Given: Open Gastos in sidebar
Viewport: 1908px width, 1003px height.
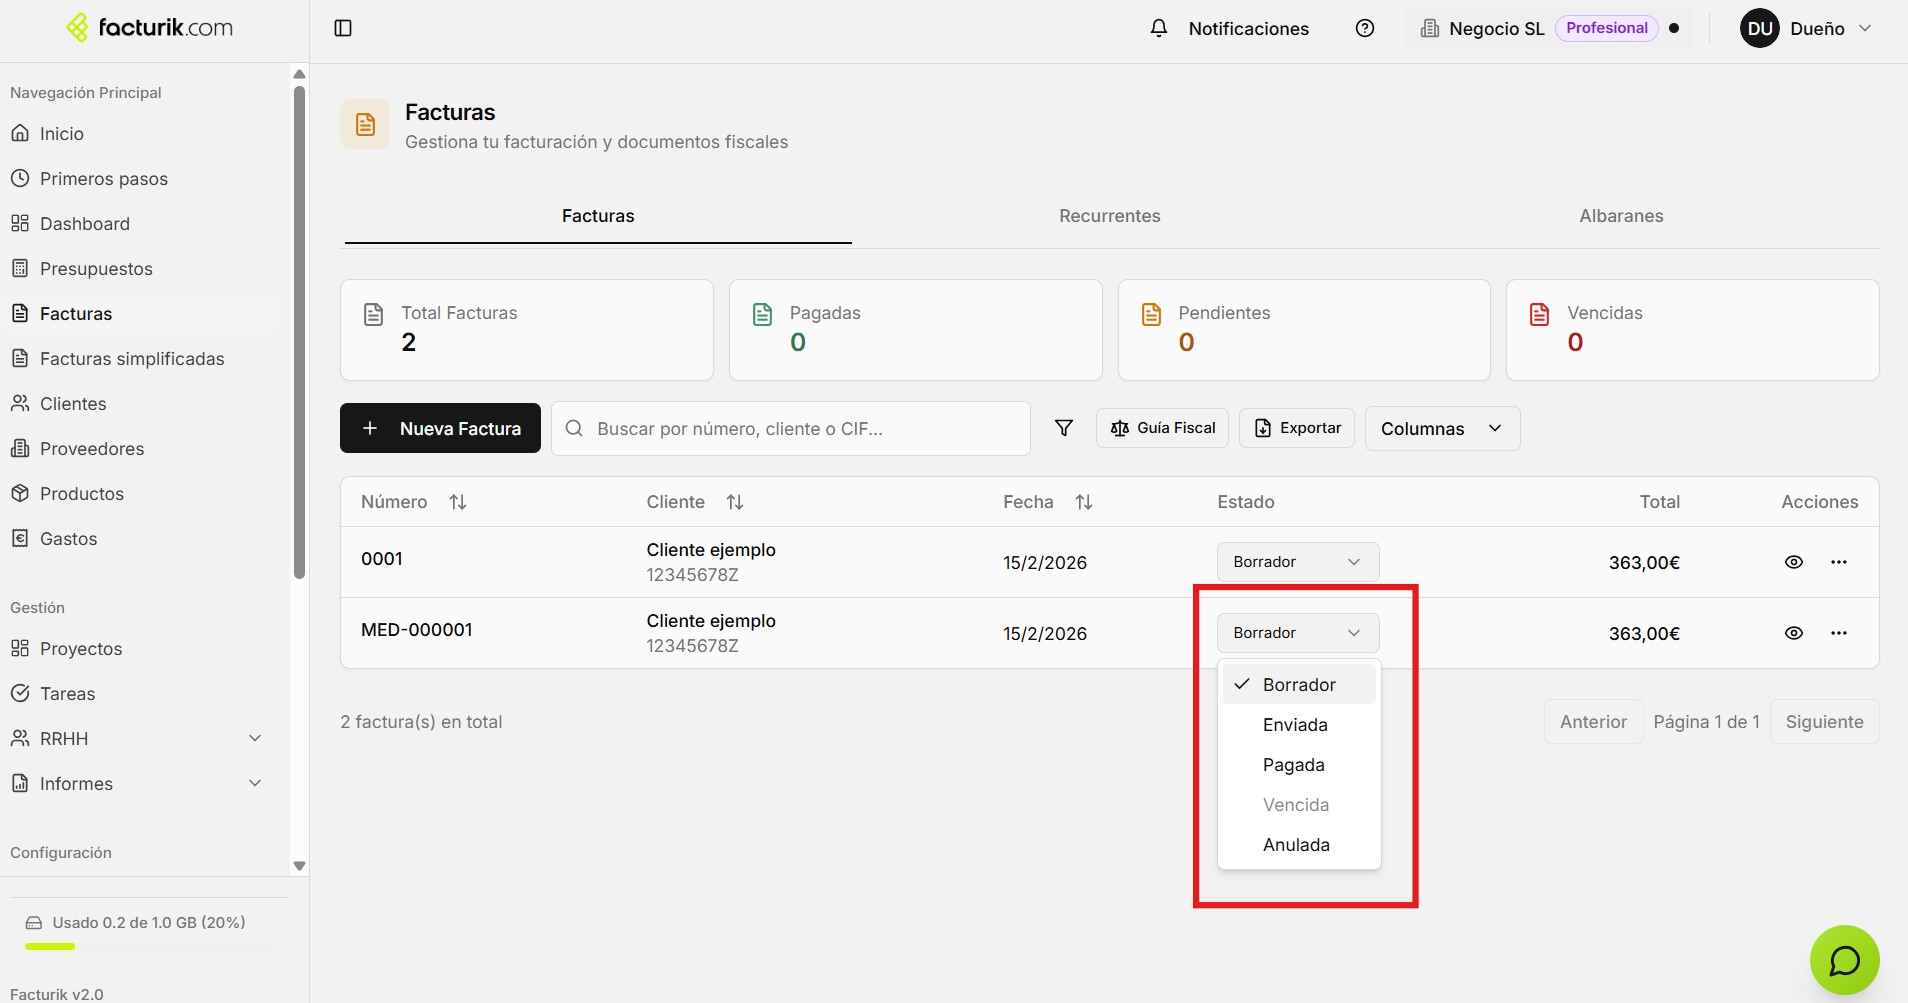Looking at the screenshot, I should [145, 539].
